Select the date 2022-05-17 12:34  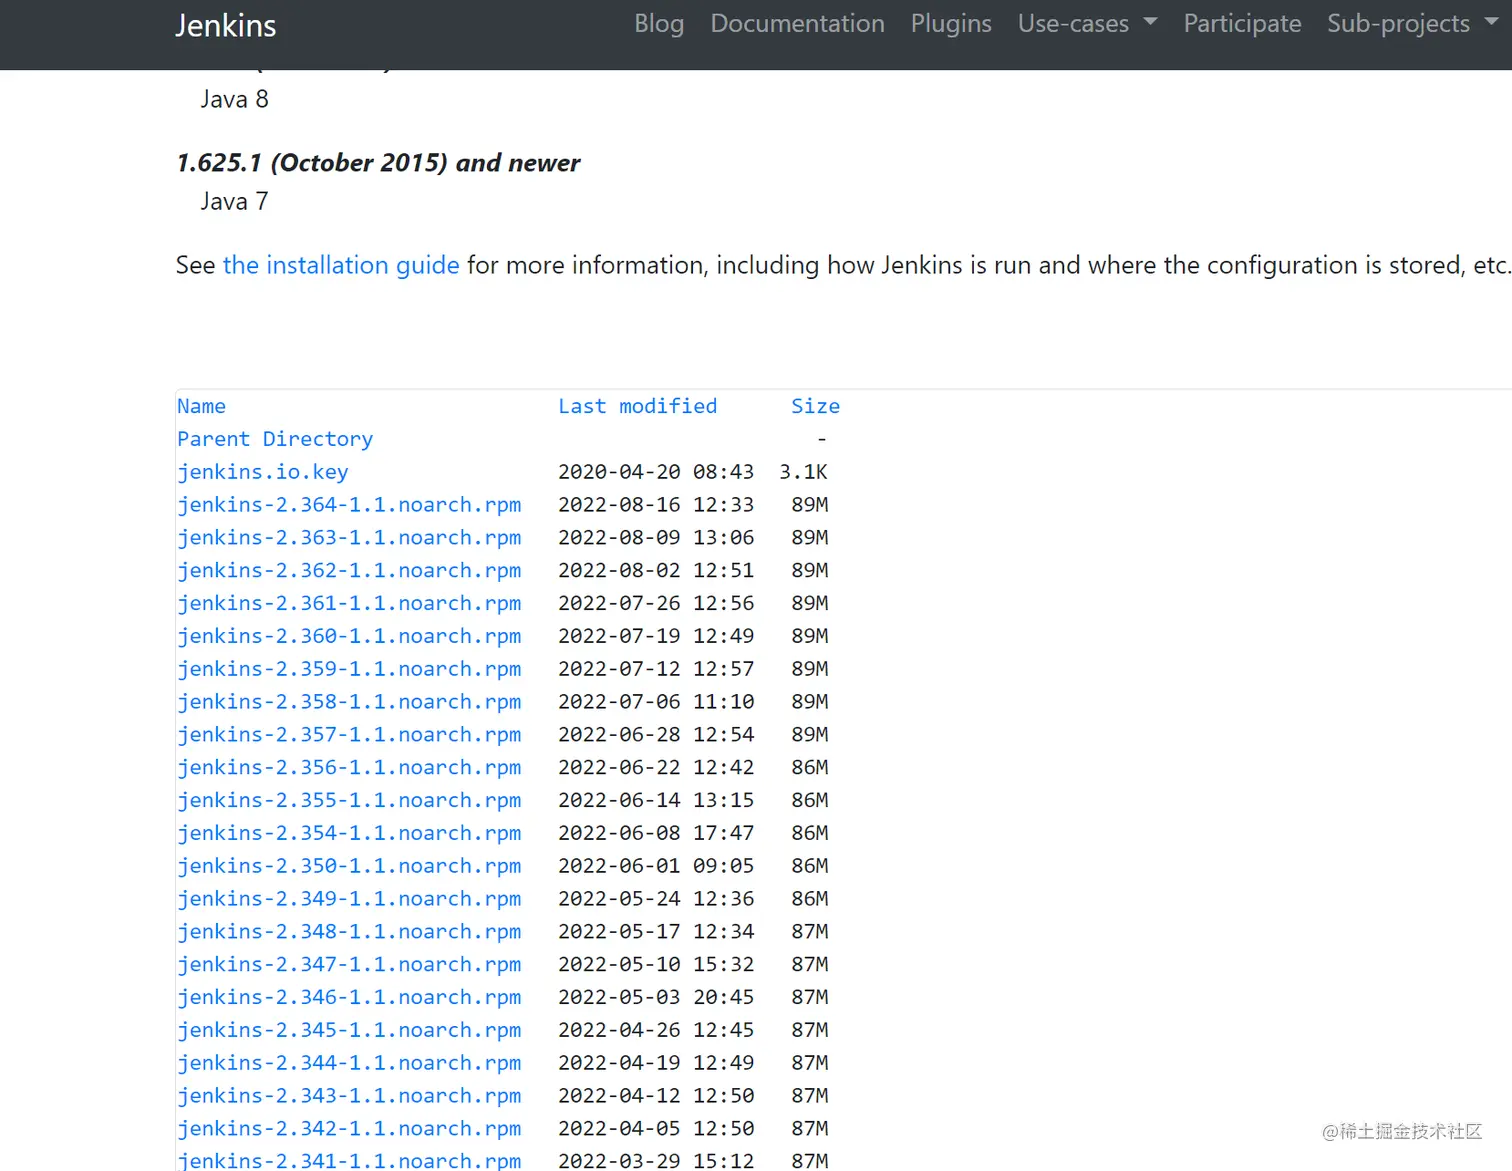click(656, 932)
